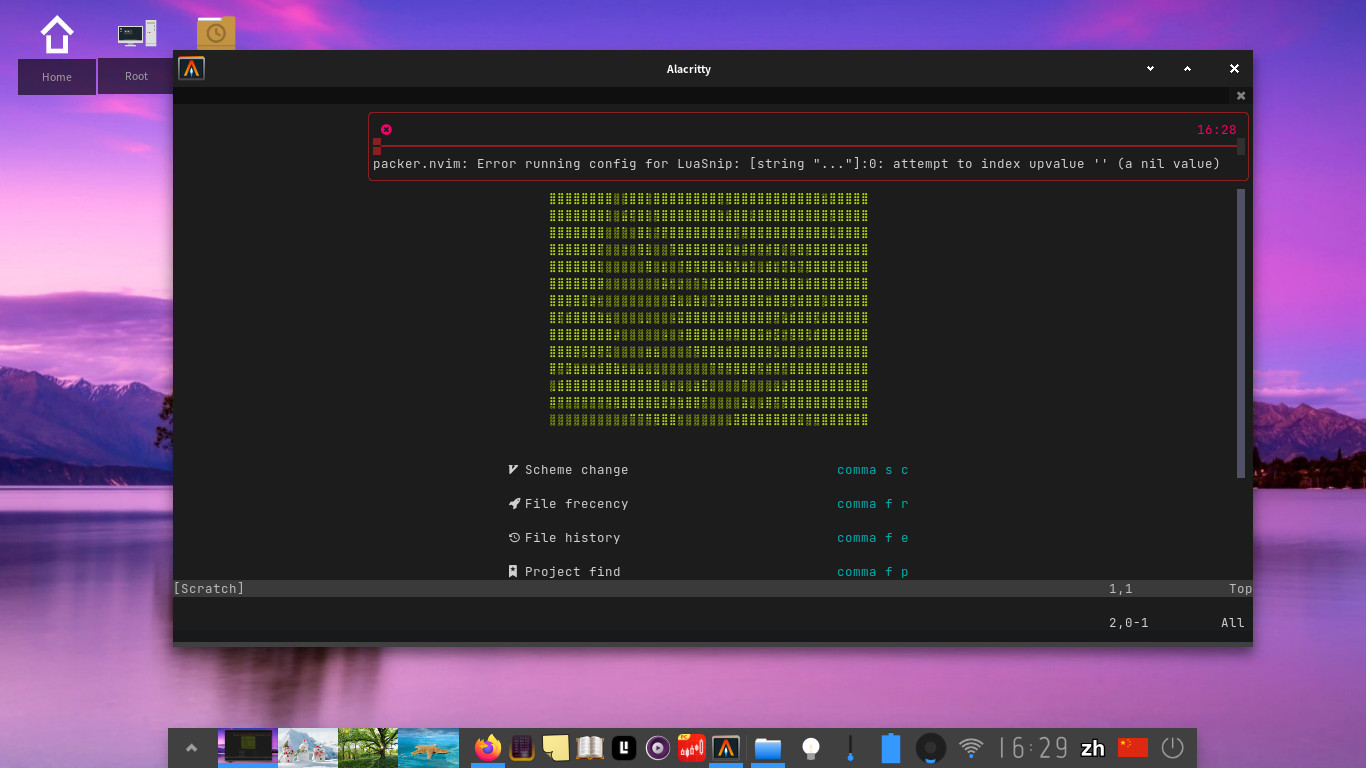
Task: Expand the taskbar using the up arrow
Action: tap(191, 747)
